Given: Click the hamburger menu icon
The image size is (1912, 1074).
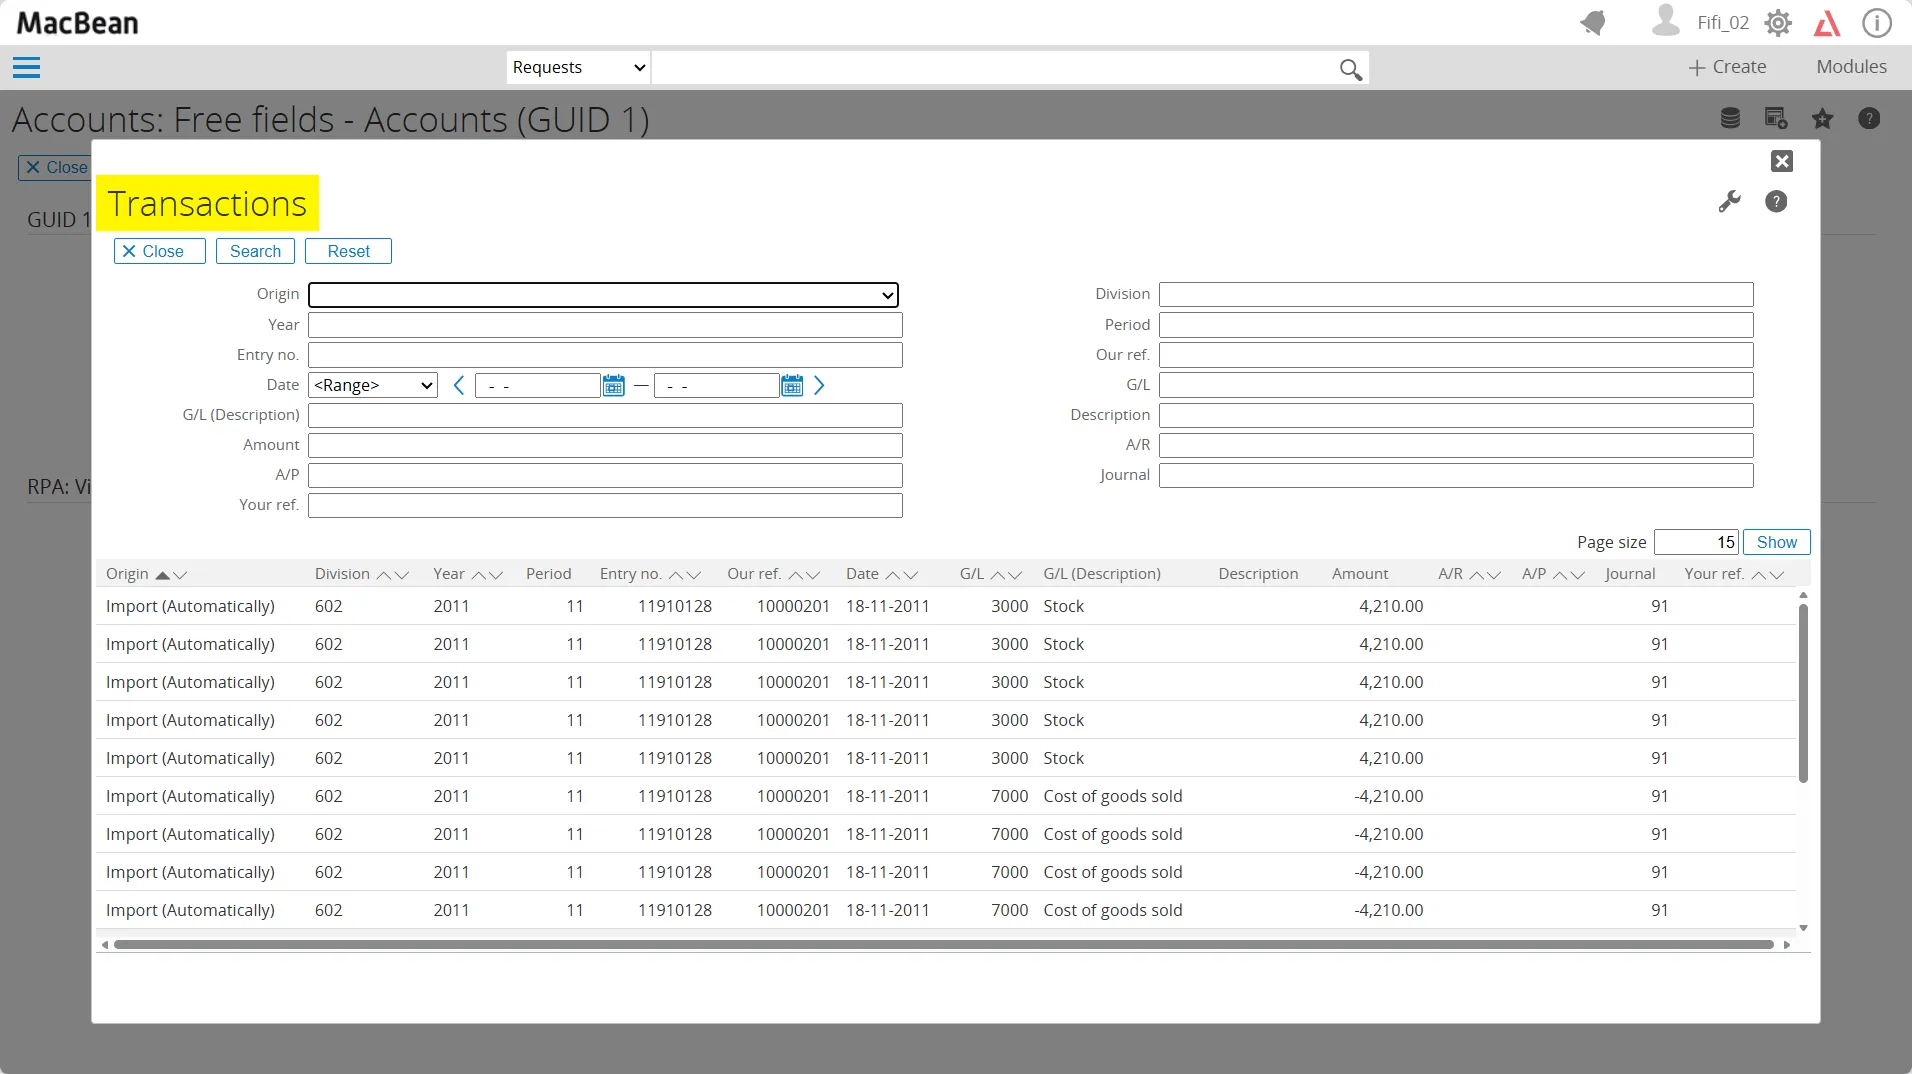Looking at the screenshot, I should 26,67.
